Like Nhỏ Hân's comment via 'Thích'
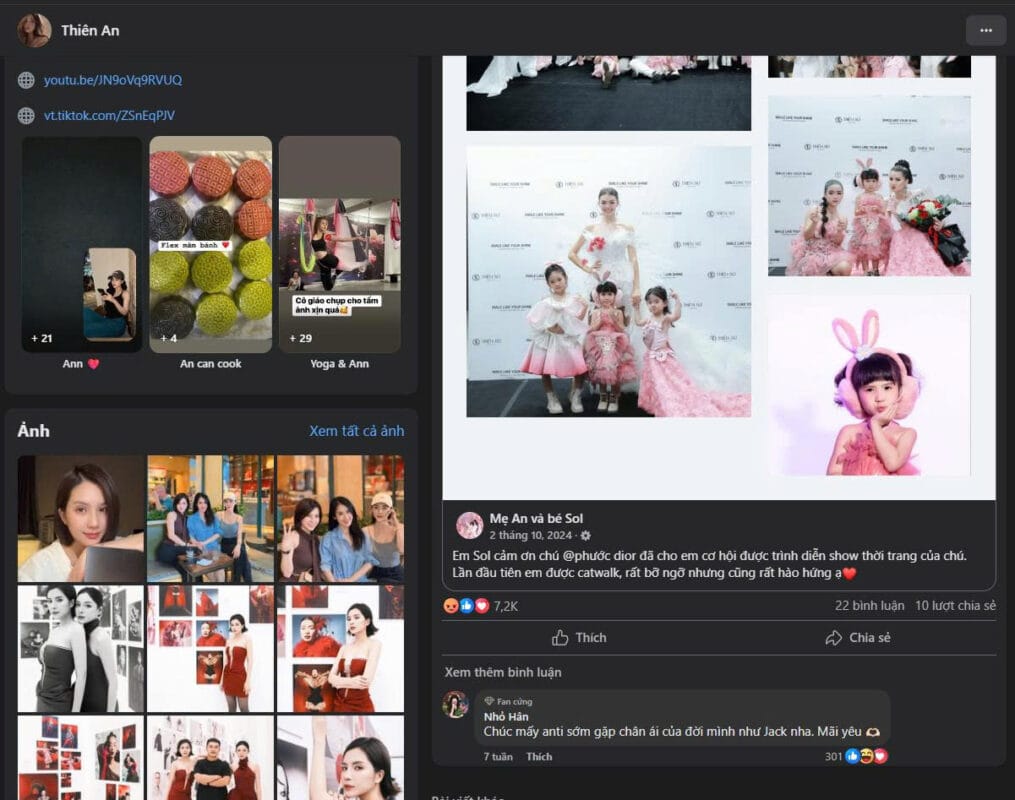This screenshot has height=800, width=1015. pos(539,757)
